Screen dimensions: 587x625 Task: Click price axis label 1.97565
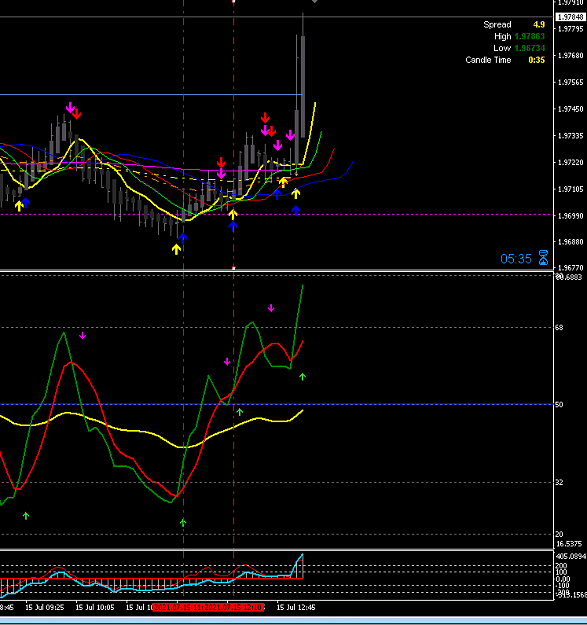coord(571,82)
